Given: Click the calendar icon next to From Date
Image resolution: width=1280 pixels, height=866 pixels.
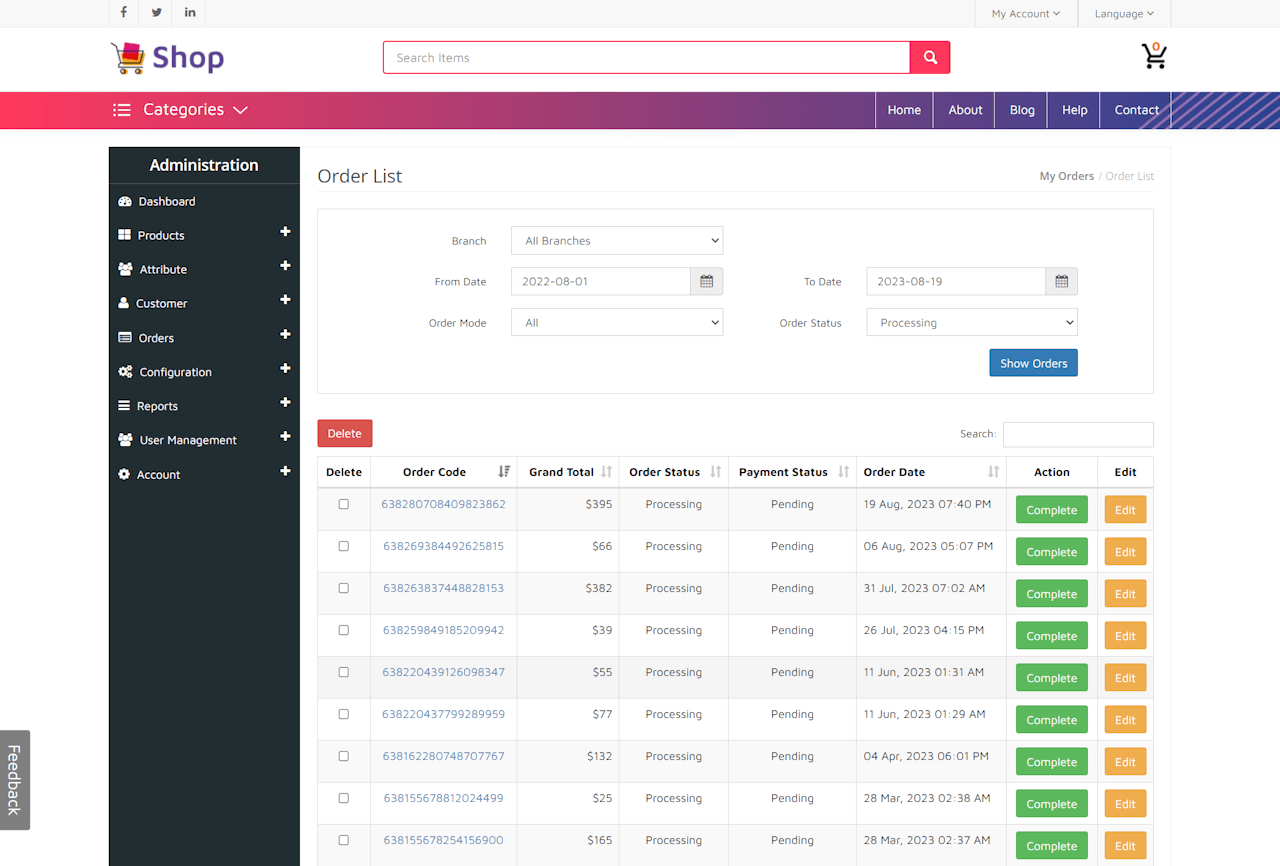Looking at the screenshot, I should tap(706, 281).
